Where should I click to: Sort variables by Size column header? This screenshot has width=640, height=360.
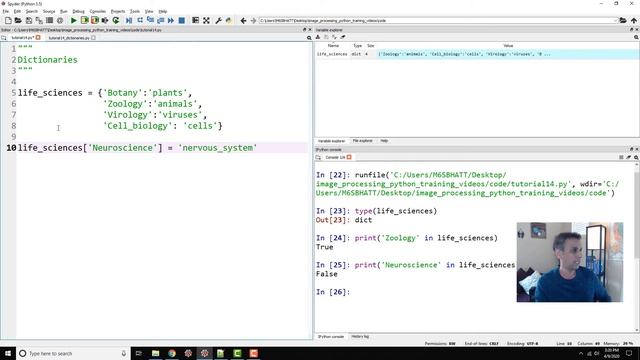(x=371, y=46)
